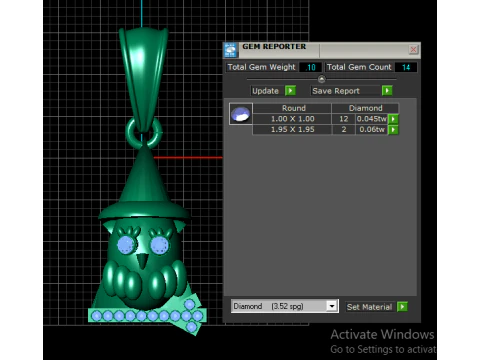Click the green Set Material arrow

[x=402, y=307]
